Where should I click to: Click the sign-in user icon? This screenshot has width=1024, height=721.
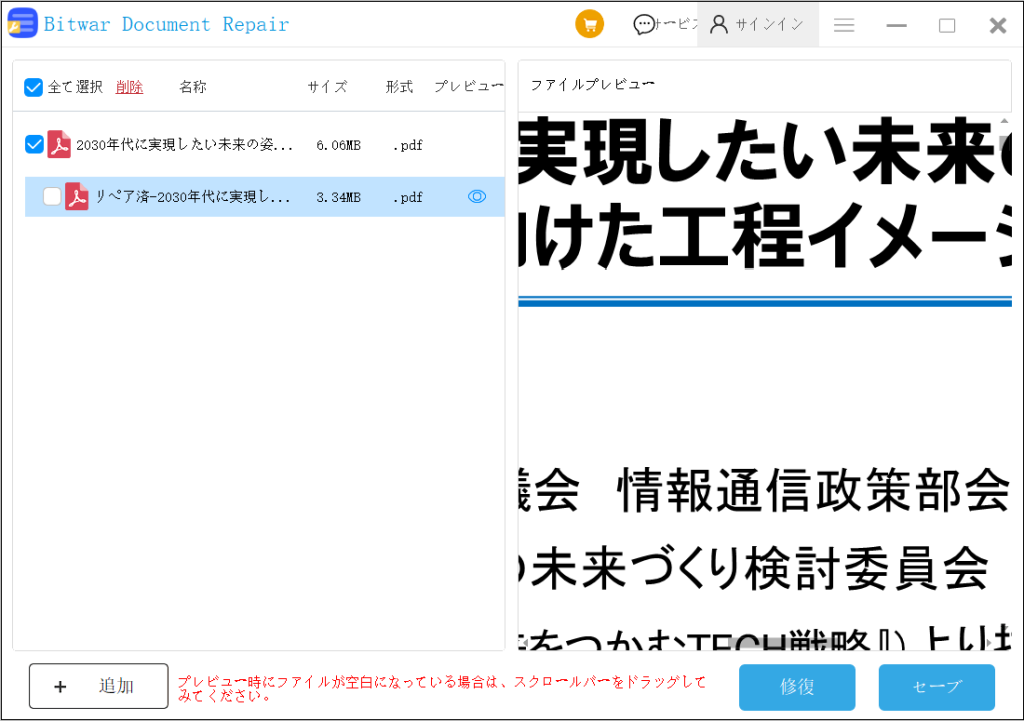tap(718, 25)
